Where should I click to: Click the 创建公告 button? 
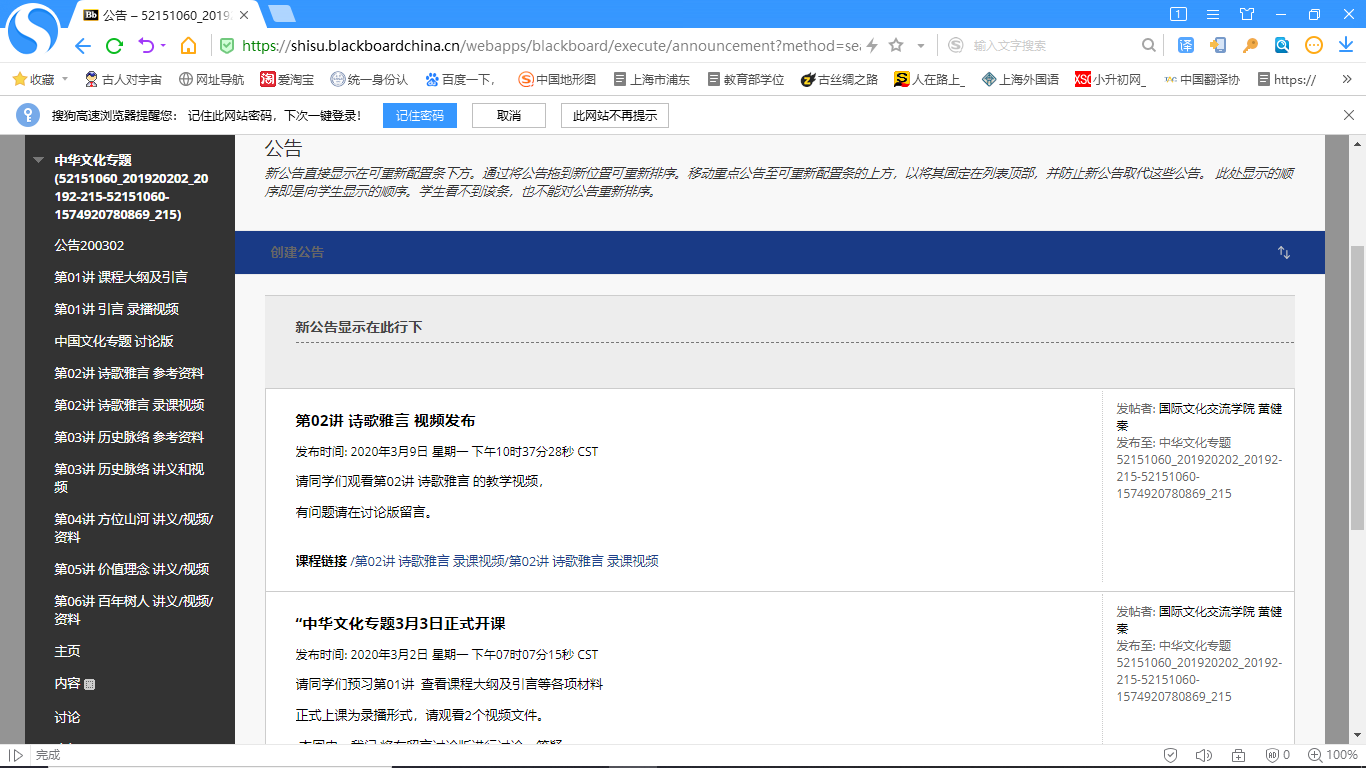tap(297, 253)
